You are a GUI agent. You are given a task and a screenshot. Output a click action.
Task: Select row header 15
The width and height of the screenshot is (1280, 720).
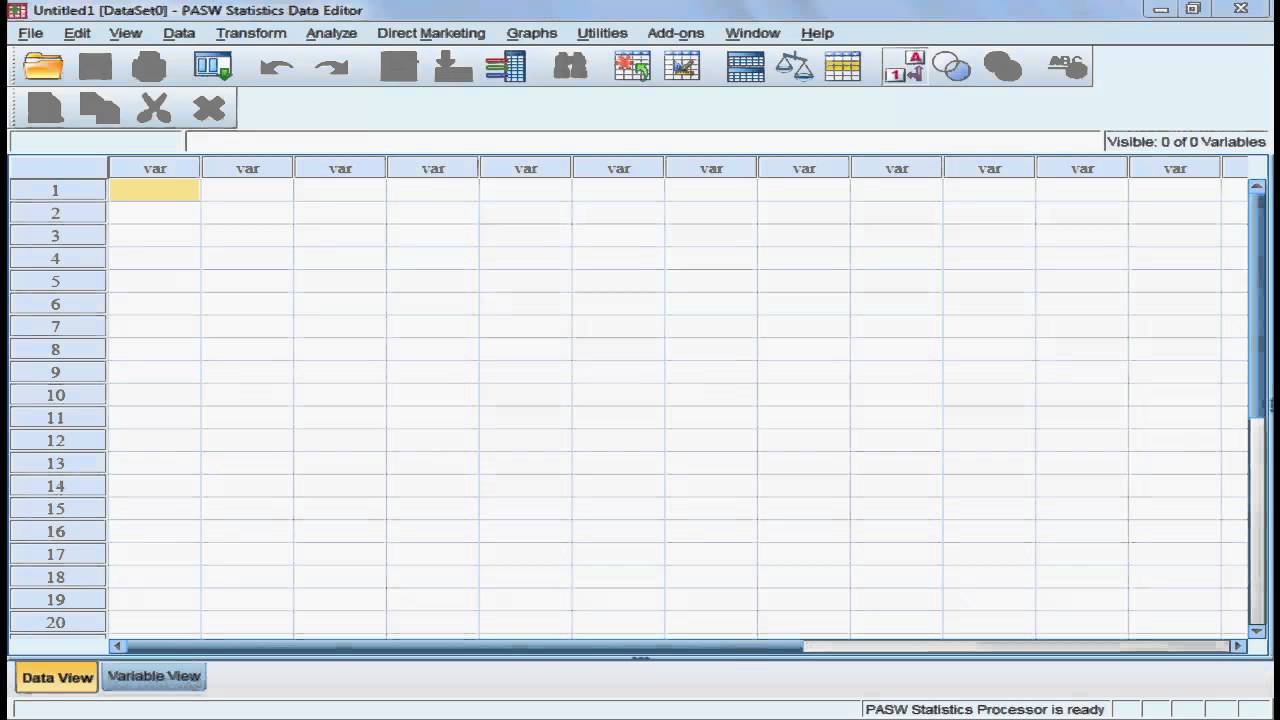[x=57, y=509]
